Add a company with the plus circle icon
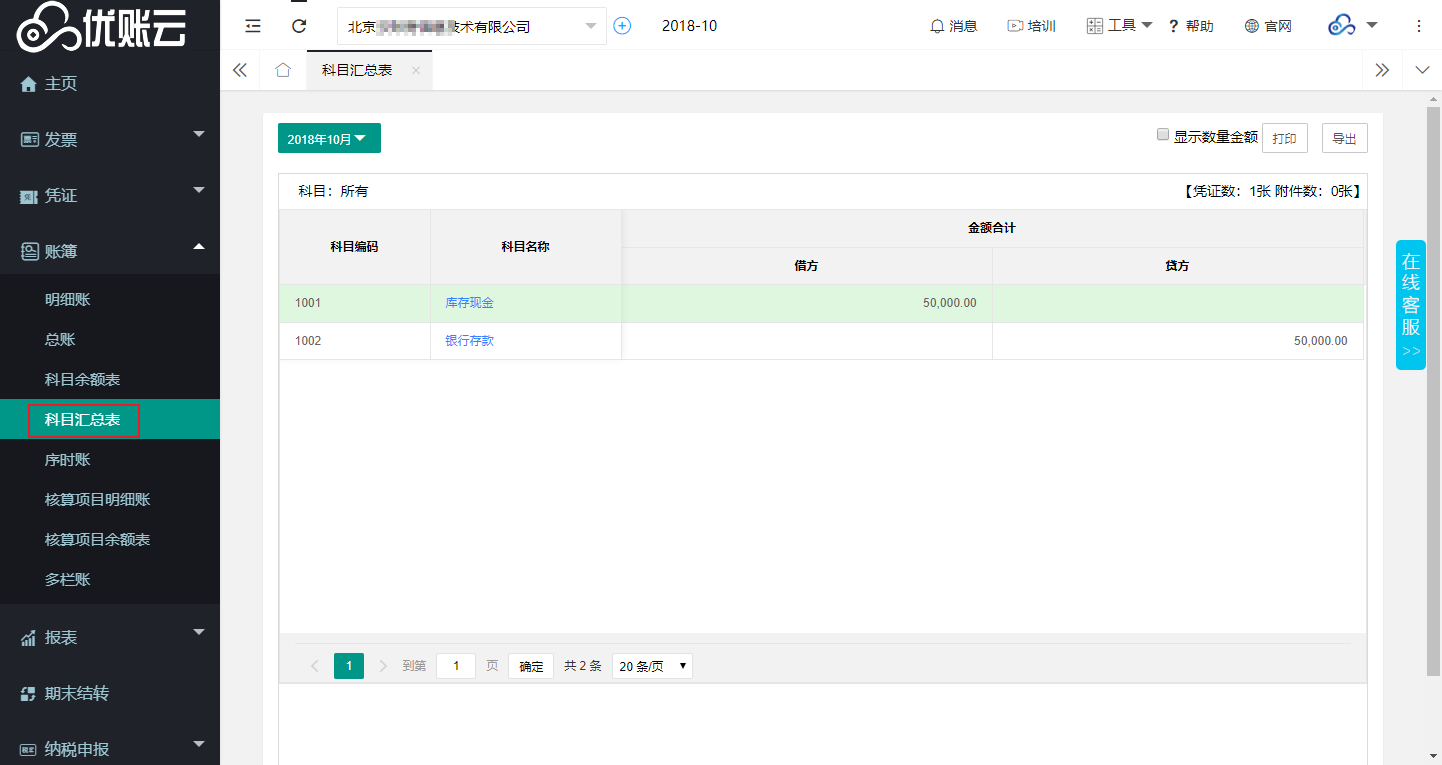This screenshot has height=765, width=1442. 622,26
